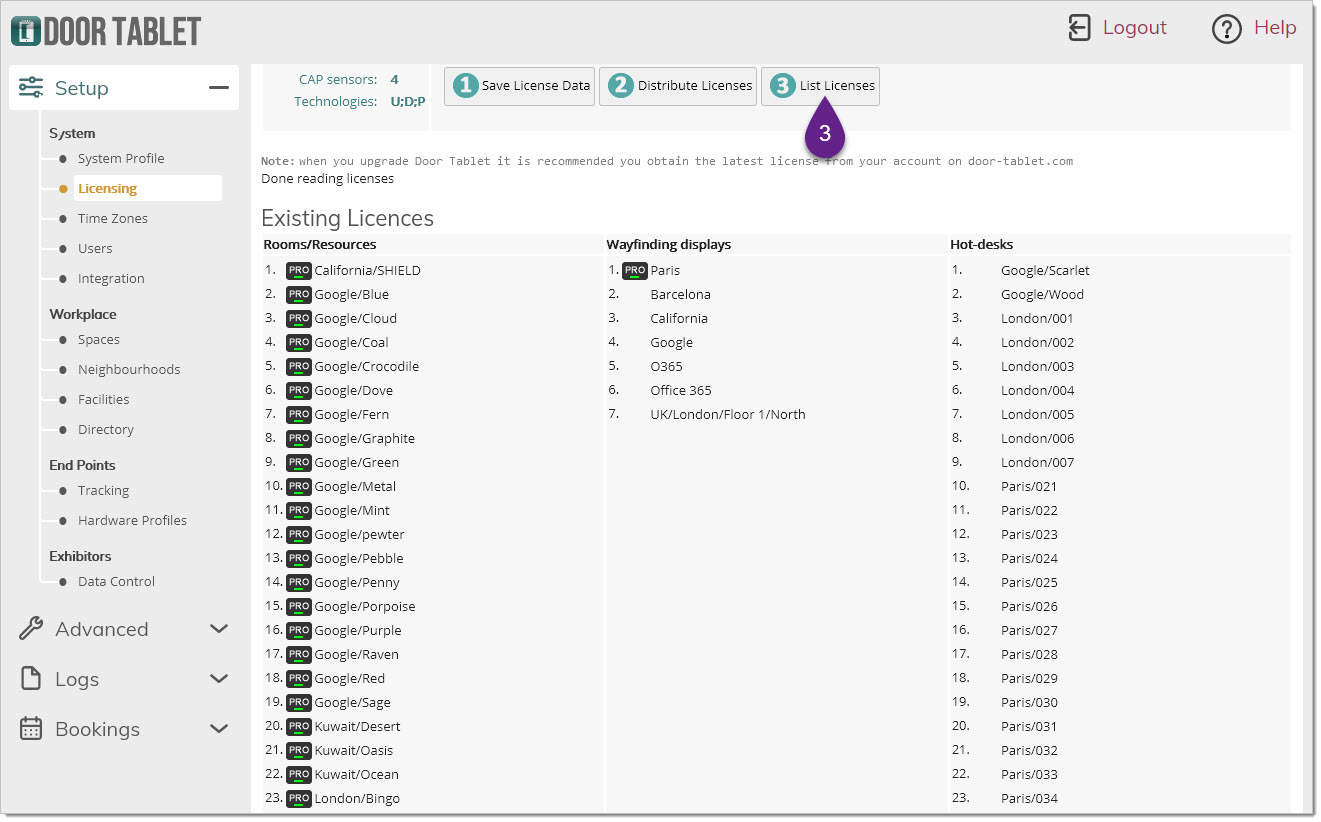Expand the Bookings section chevron
The height and width of the screenshot is (822, 1321).
218,729
